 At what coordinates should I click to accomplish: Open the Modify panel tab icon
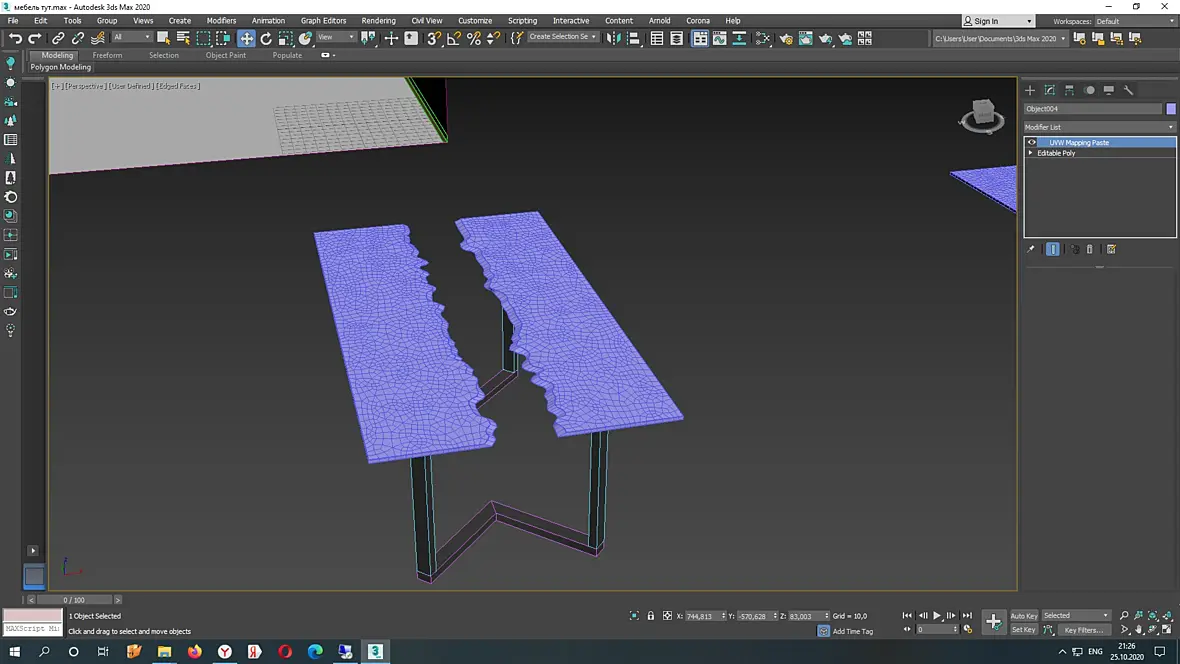(1050, 90)
